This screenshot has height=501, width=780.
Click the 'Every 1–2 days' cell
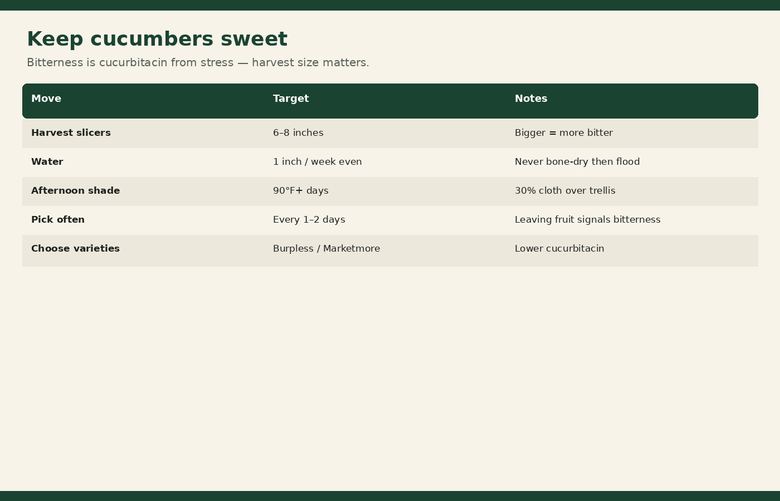[x=309, y=219]
